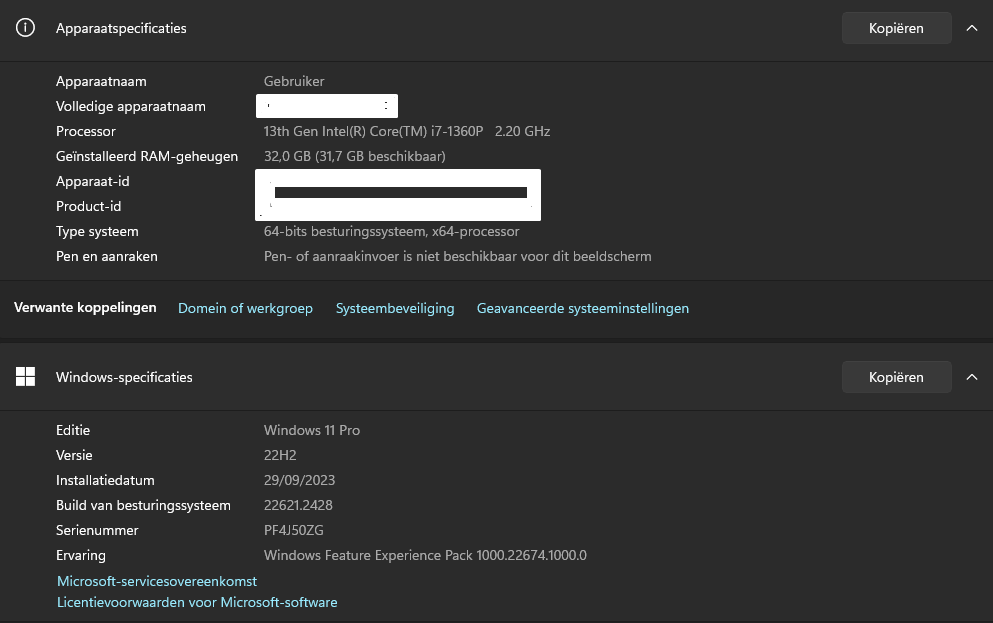
Task: Click the 'Build van besturingssysteem' label
Action: 143,505
